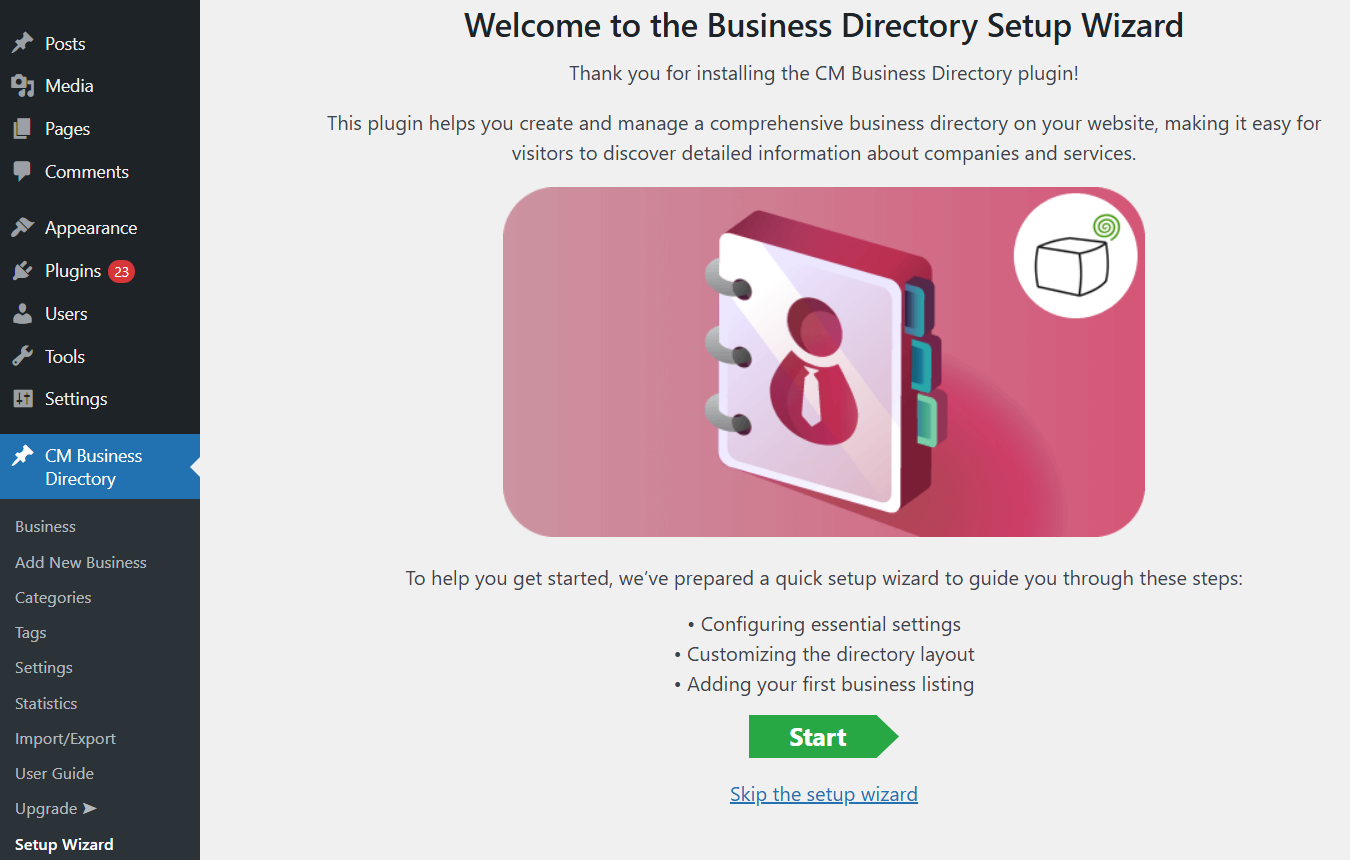Screen dimensions: 1350x860
Task: Click the CM Business Directory pin icon
Action: pyautogui.click(x=22, y=456)
